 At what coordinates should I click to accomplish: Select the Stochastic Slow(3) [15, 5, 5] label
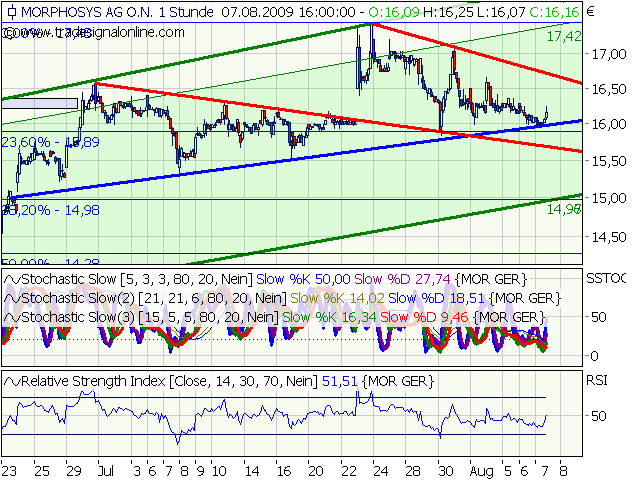pyautogui.click(x=150, y=318)
